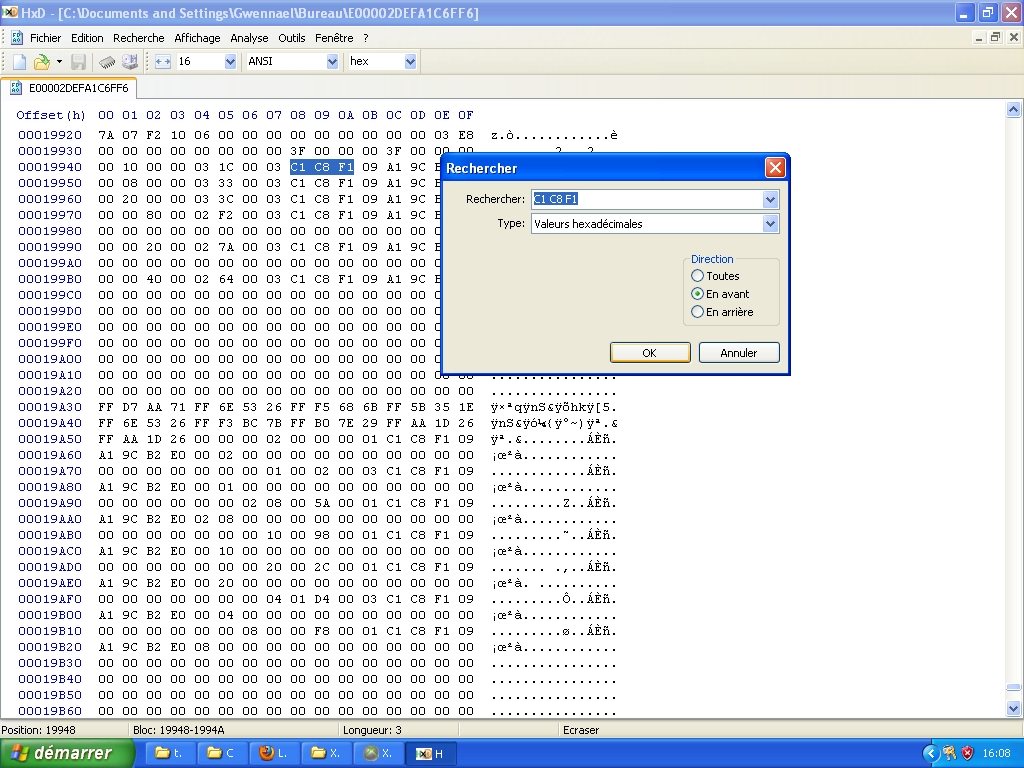Open the taskbar folder item labeled t.

[169, 753]
